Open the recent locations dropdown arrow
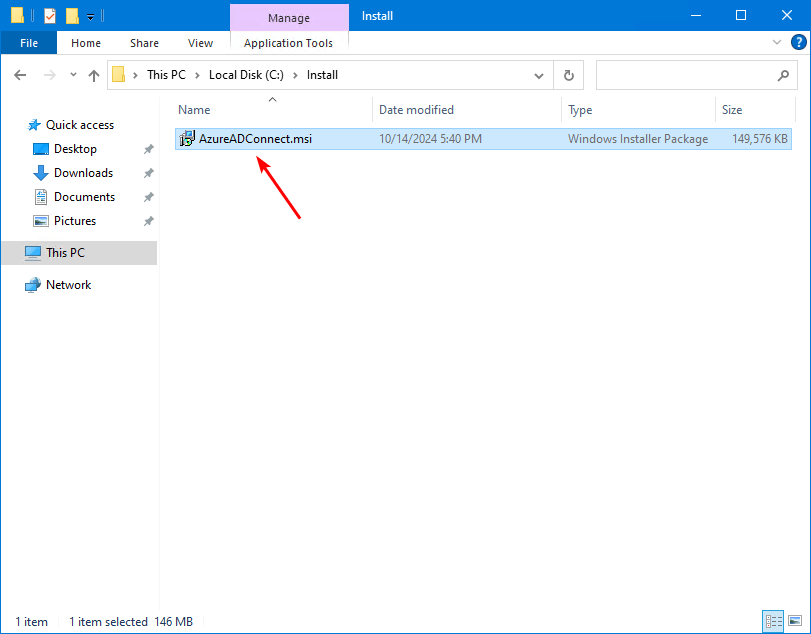The height and width of the screenshot is (634, 811). click(73, 75)
